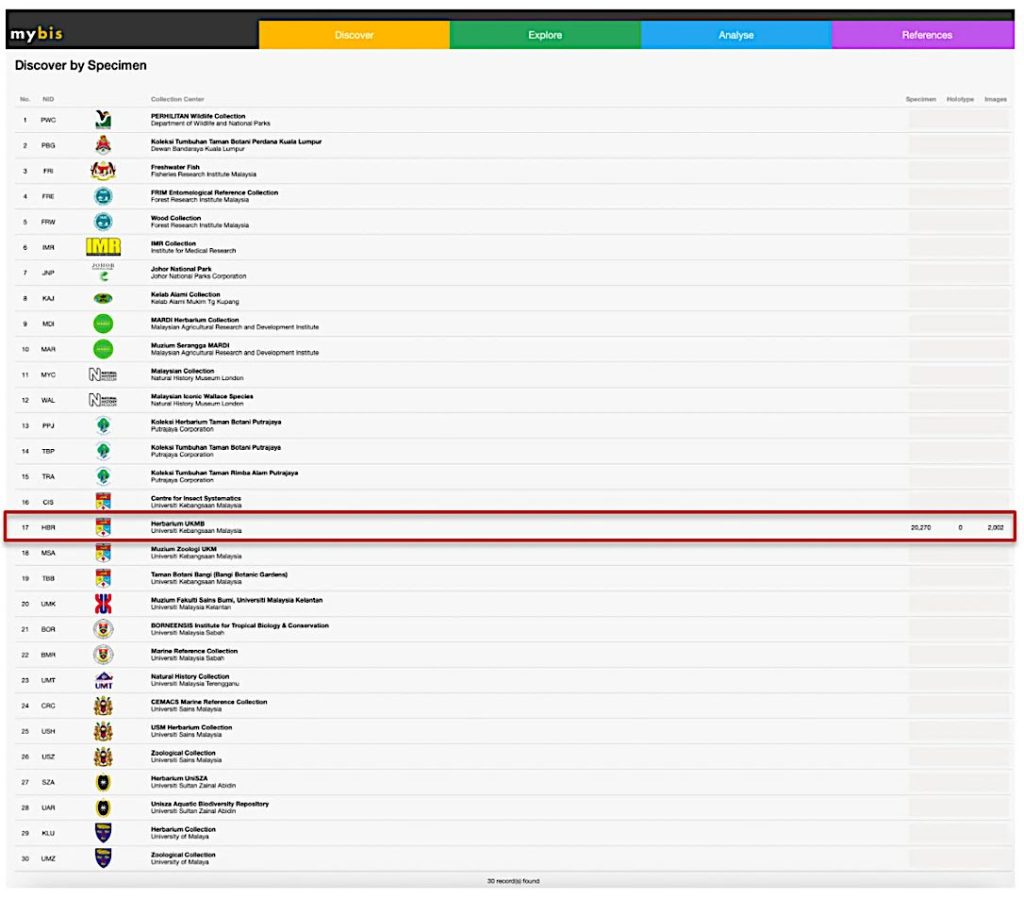
Task: Click the Taman Rimba Alam Putrajaya logo
Action: pyautogui.click(x=103, y=477)
